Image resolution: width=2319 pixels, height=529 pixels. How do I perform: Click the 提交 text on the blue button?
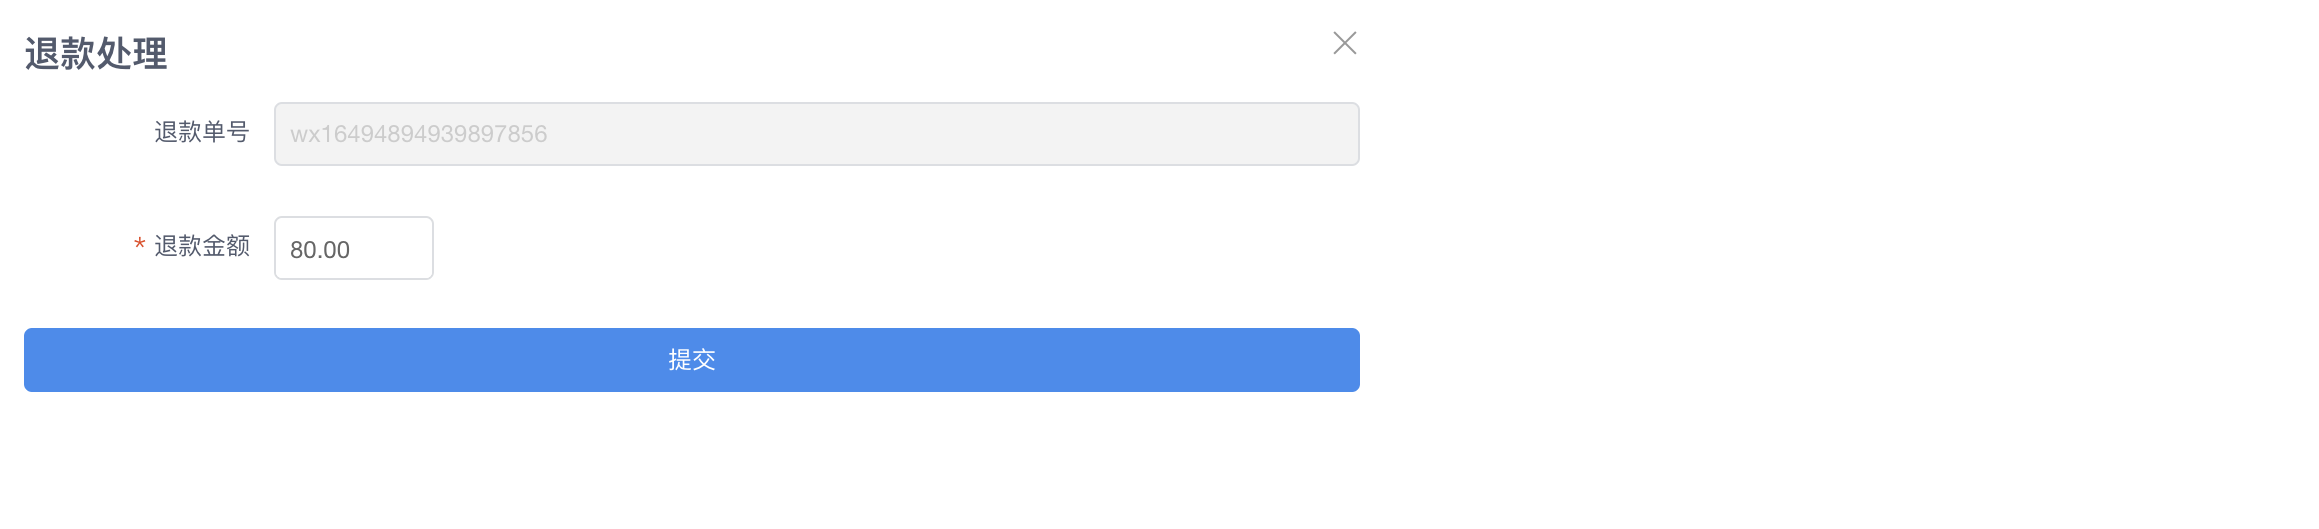pyautogui.click(x=692, y=360)
